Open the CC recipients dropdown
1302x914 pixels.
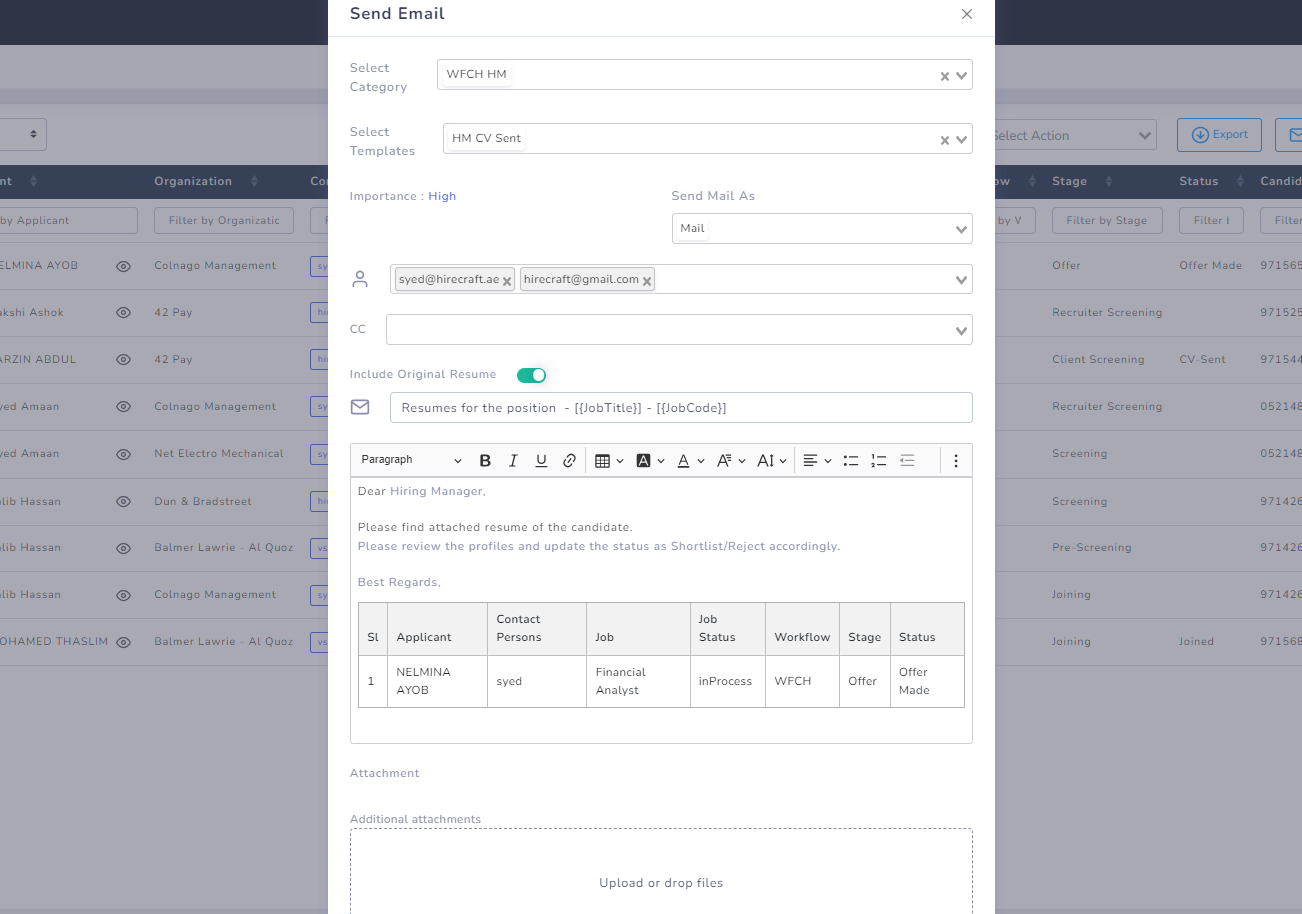coord(959,329)
